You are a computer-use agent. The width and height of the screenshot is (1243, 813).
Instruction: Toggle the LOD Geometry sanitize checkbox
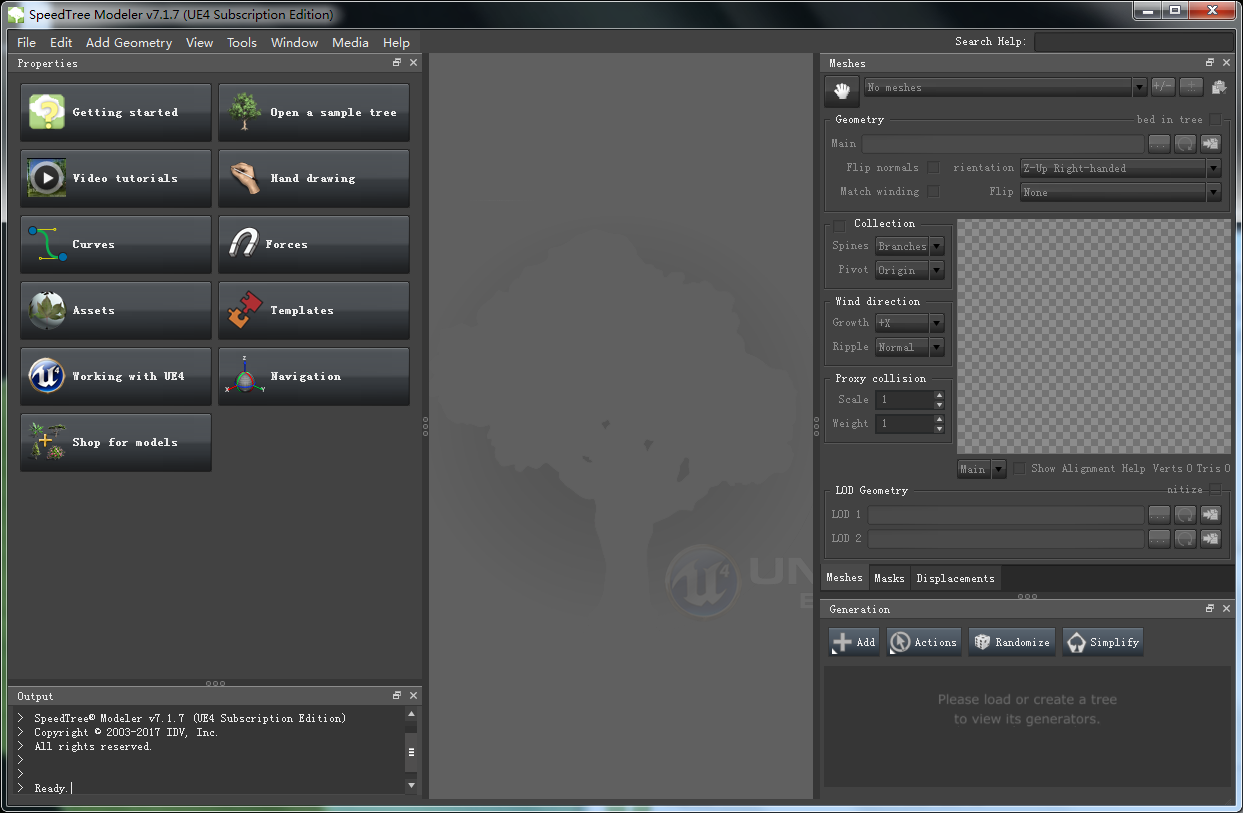(1215, 490)
